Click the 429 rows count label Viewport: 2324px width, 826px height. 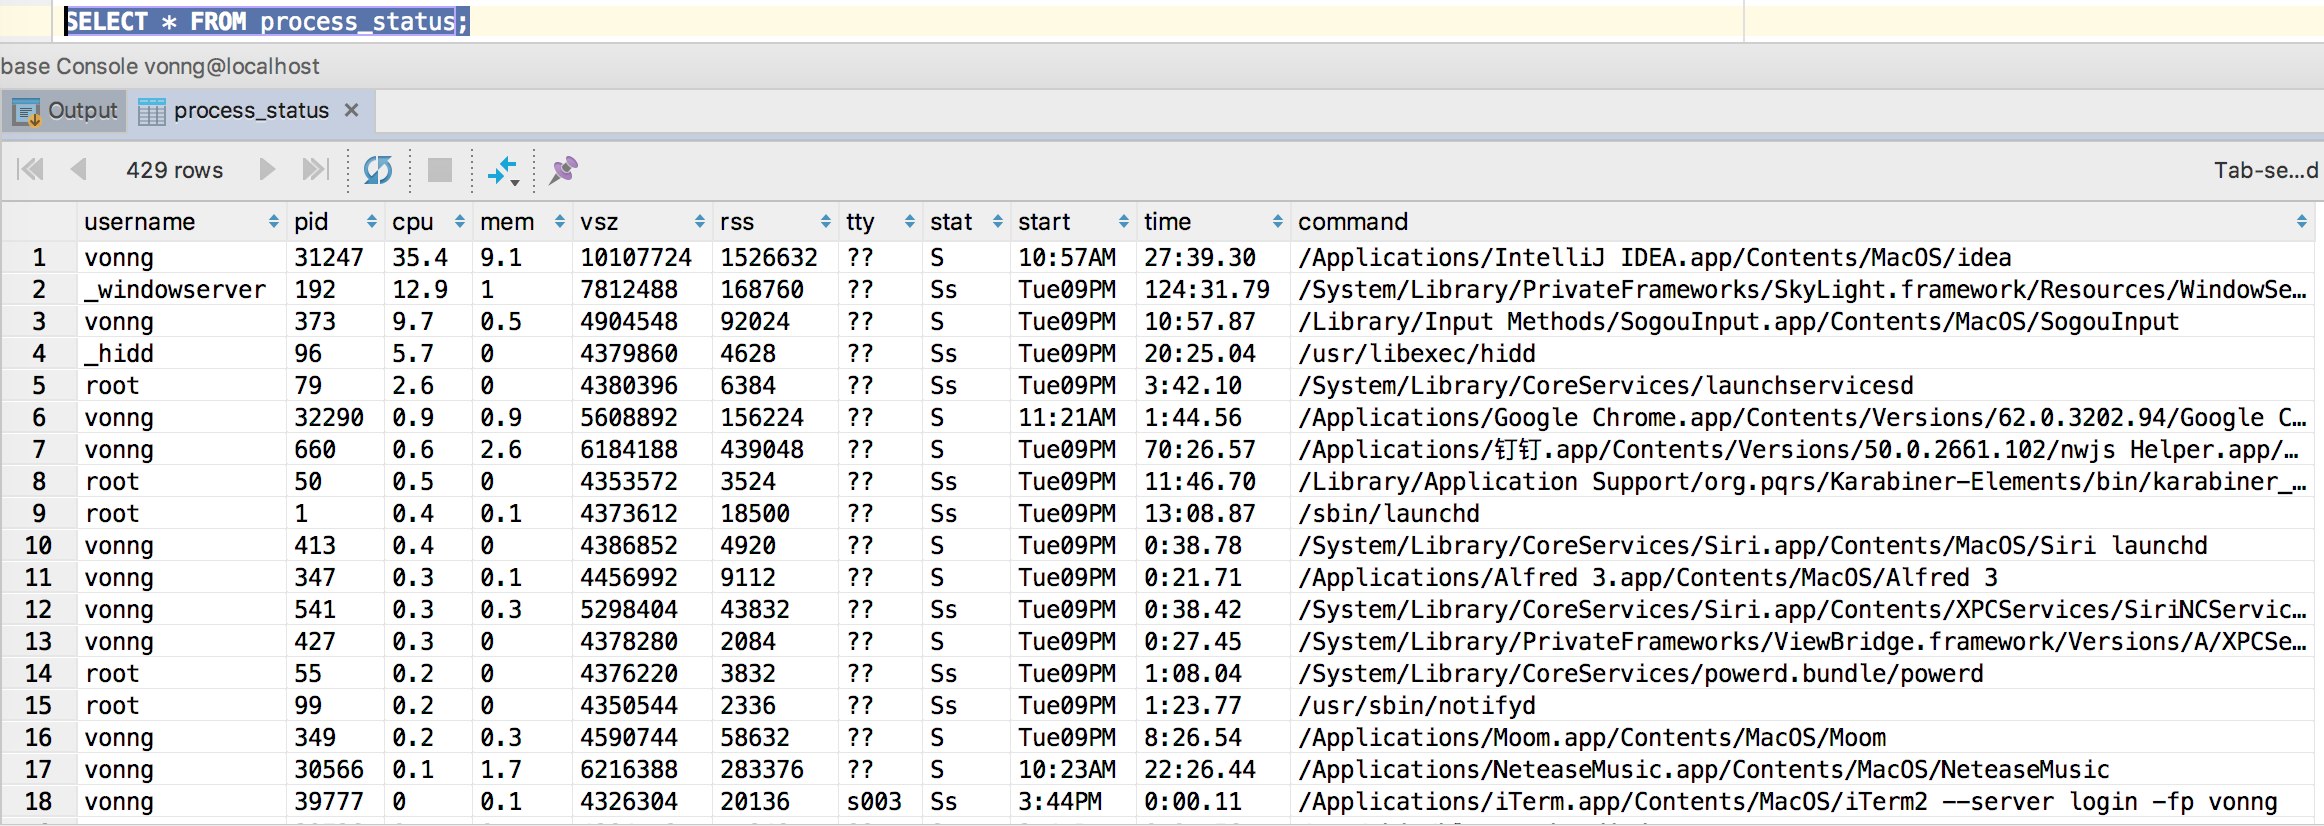coord(174,170)
